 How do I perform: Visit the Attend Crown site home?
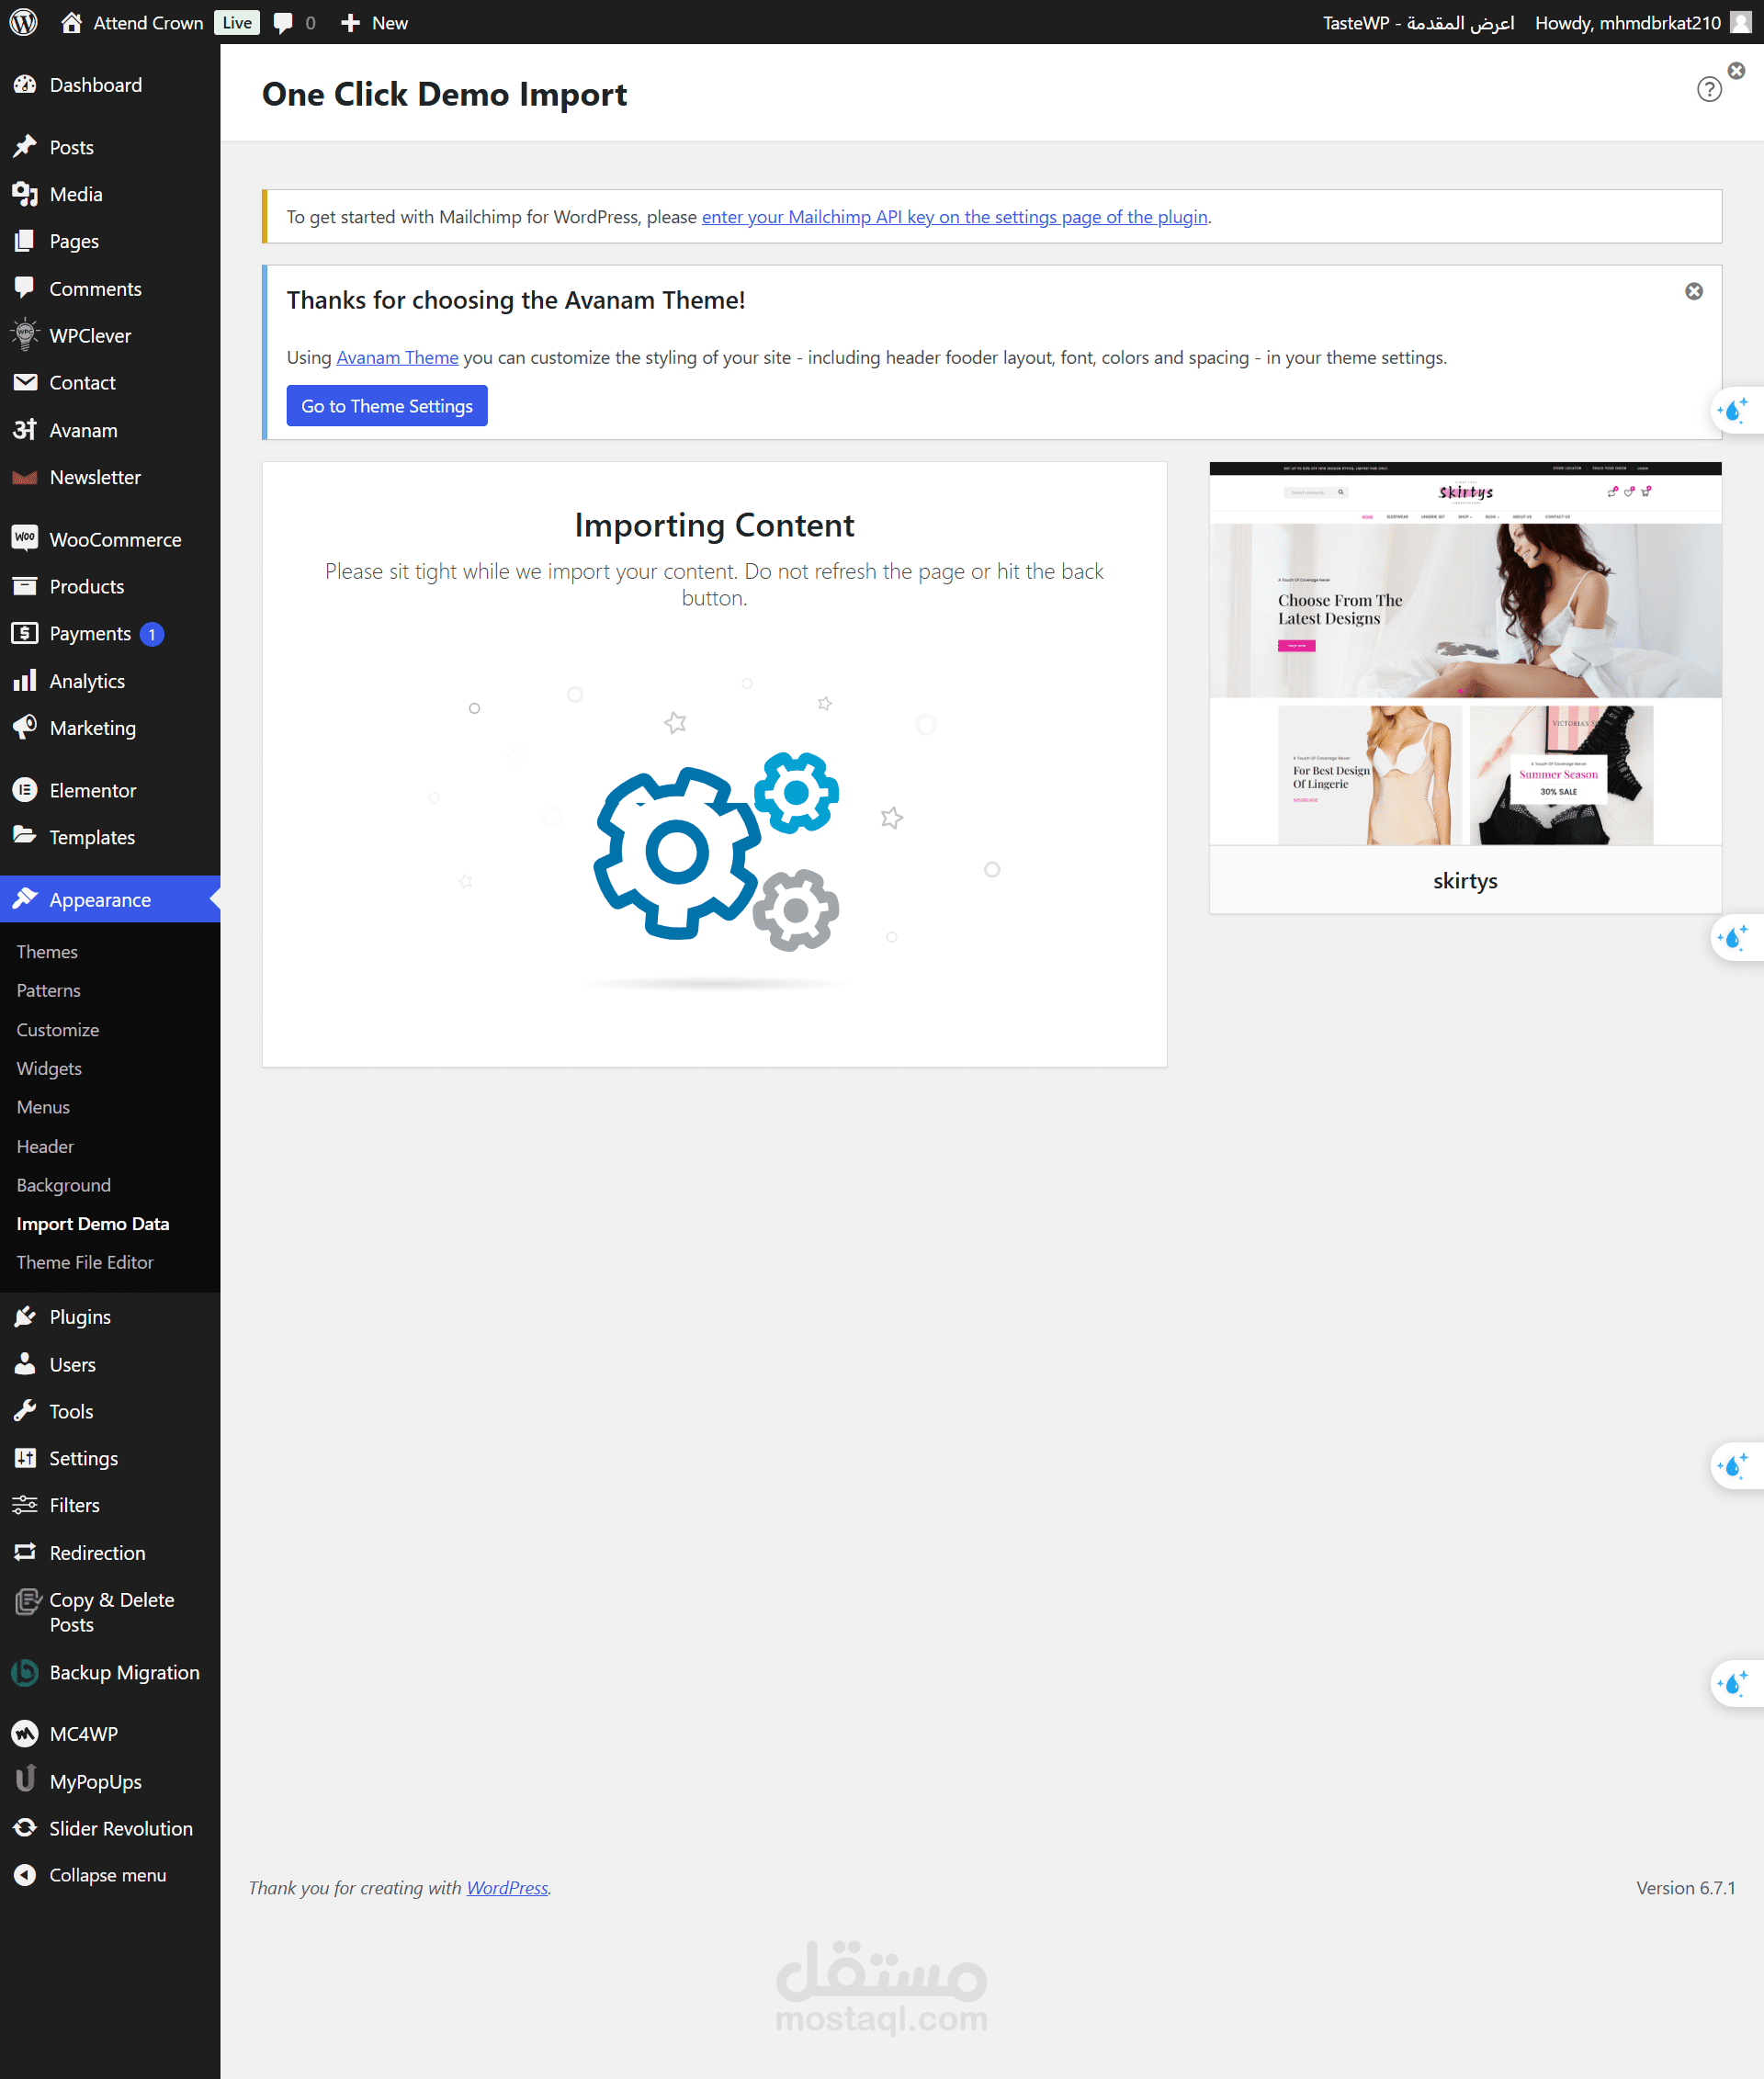coord(147,22)
